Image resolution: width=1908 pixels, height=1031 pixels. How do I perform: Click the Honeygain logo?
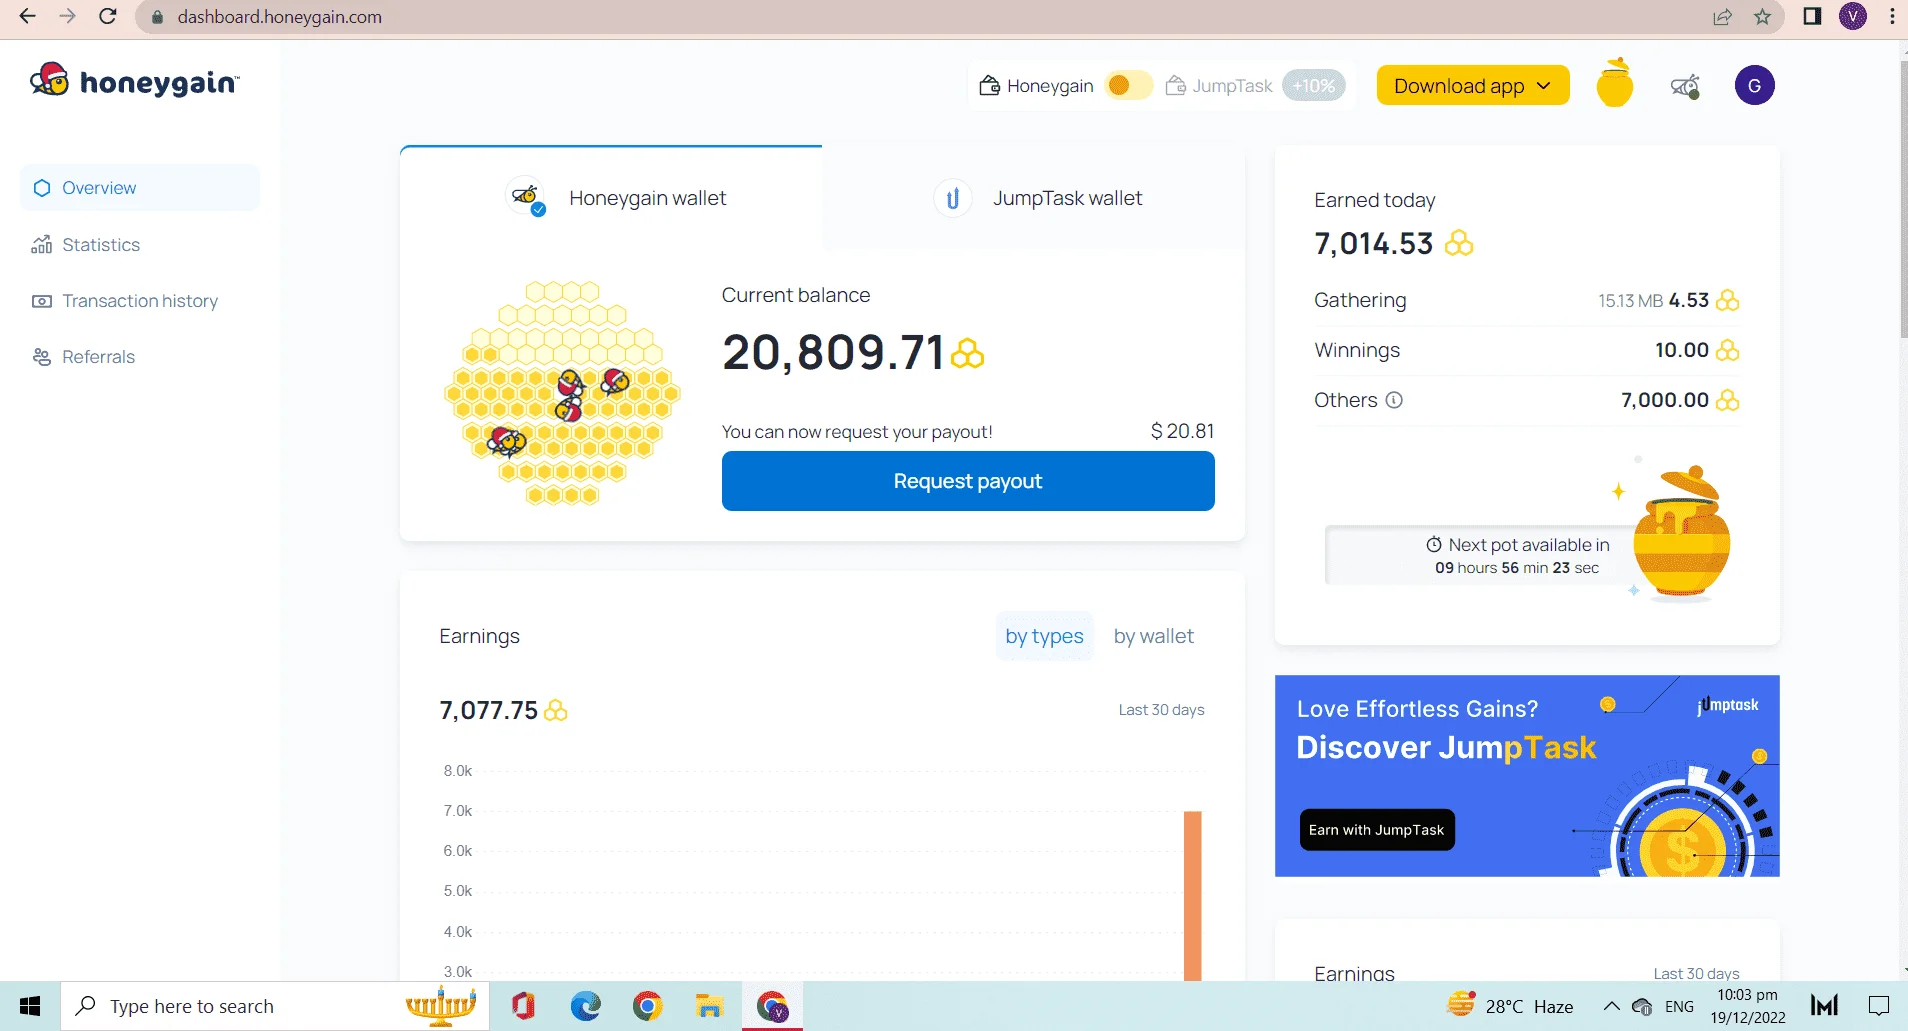[x=135, y=81]
